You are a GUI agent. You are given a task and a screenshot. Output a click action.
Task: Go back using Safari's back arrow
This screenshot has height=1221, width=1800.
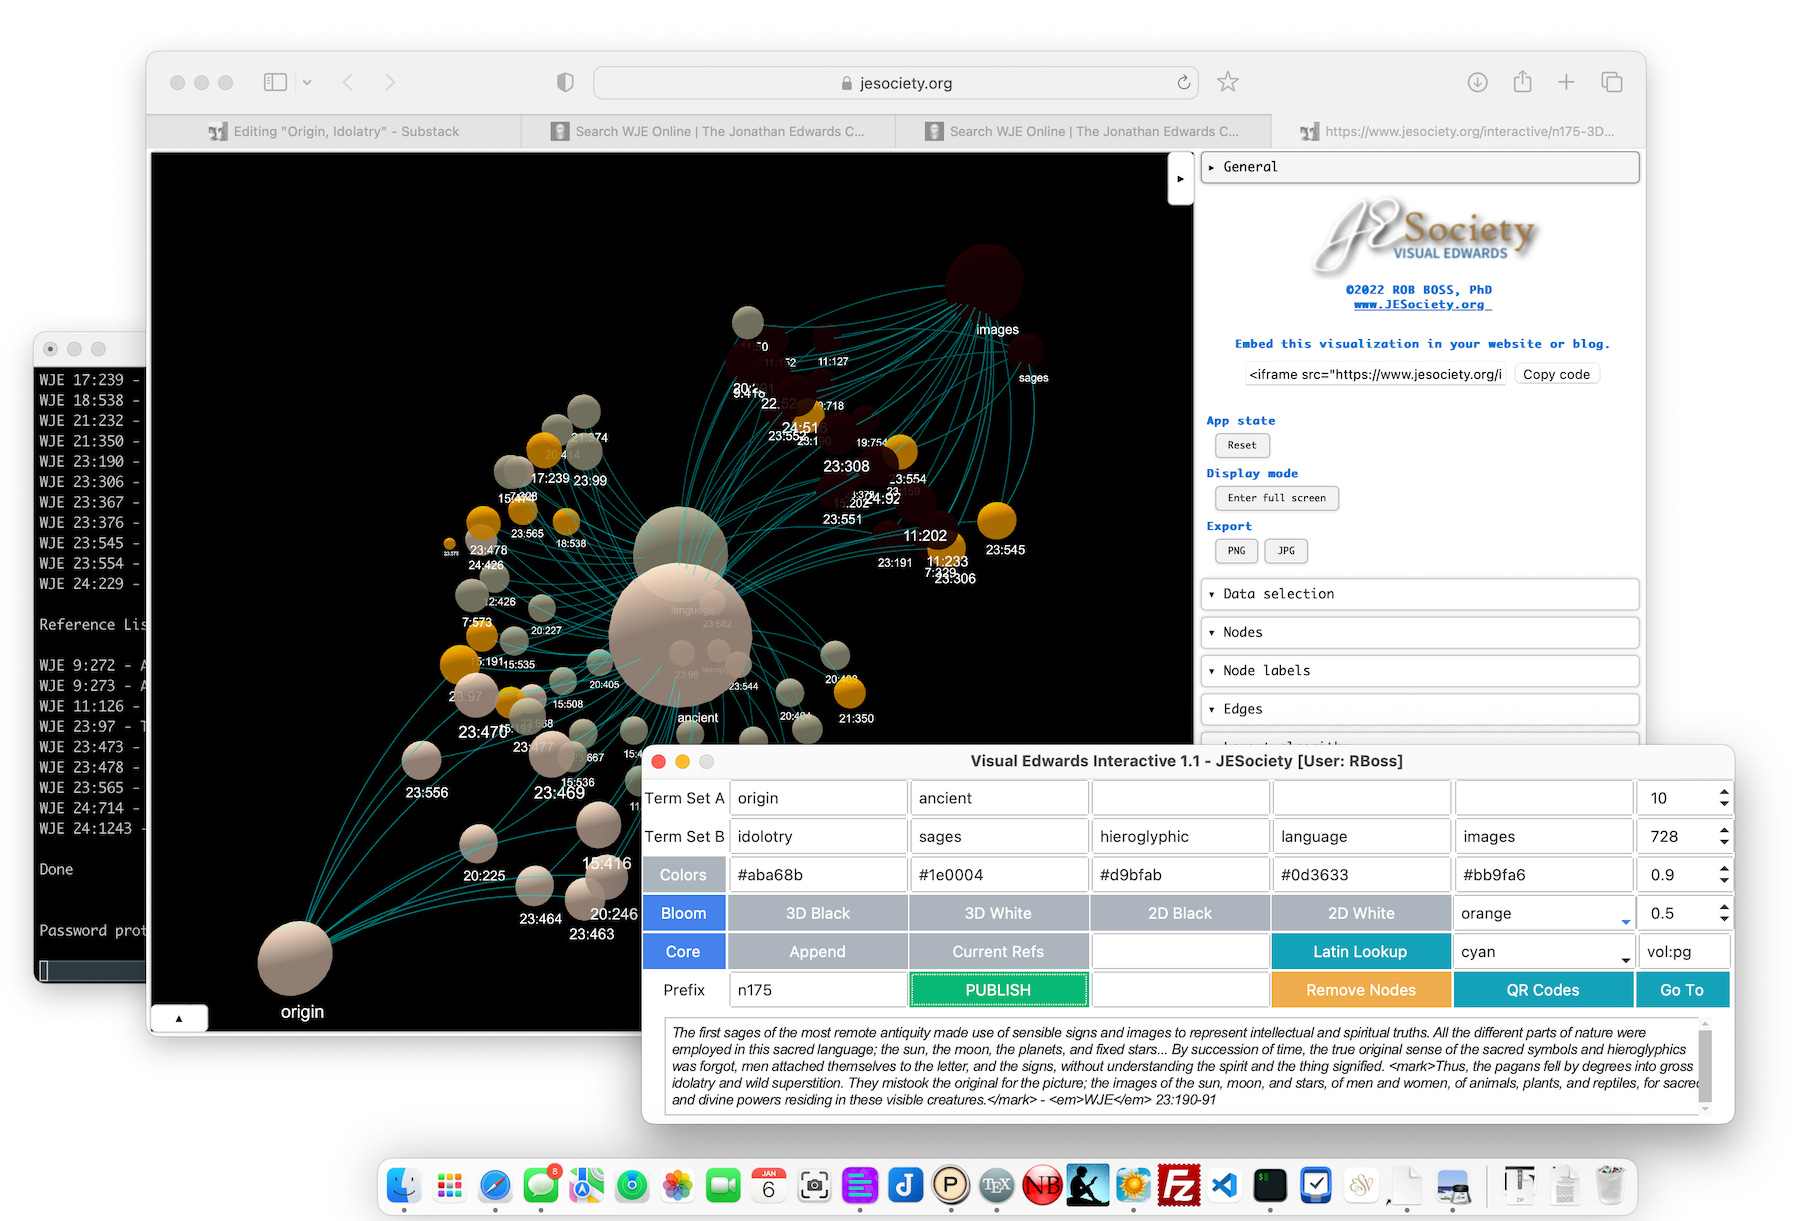348,82
